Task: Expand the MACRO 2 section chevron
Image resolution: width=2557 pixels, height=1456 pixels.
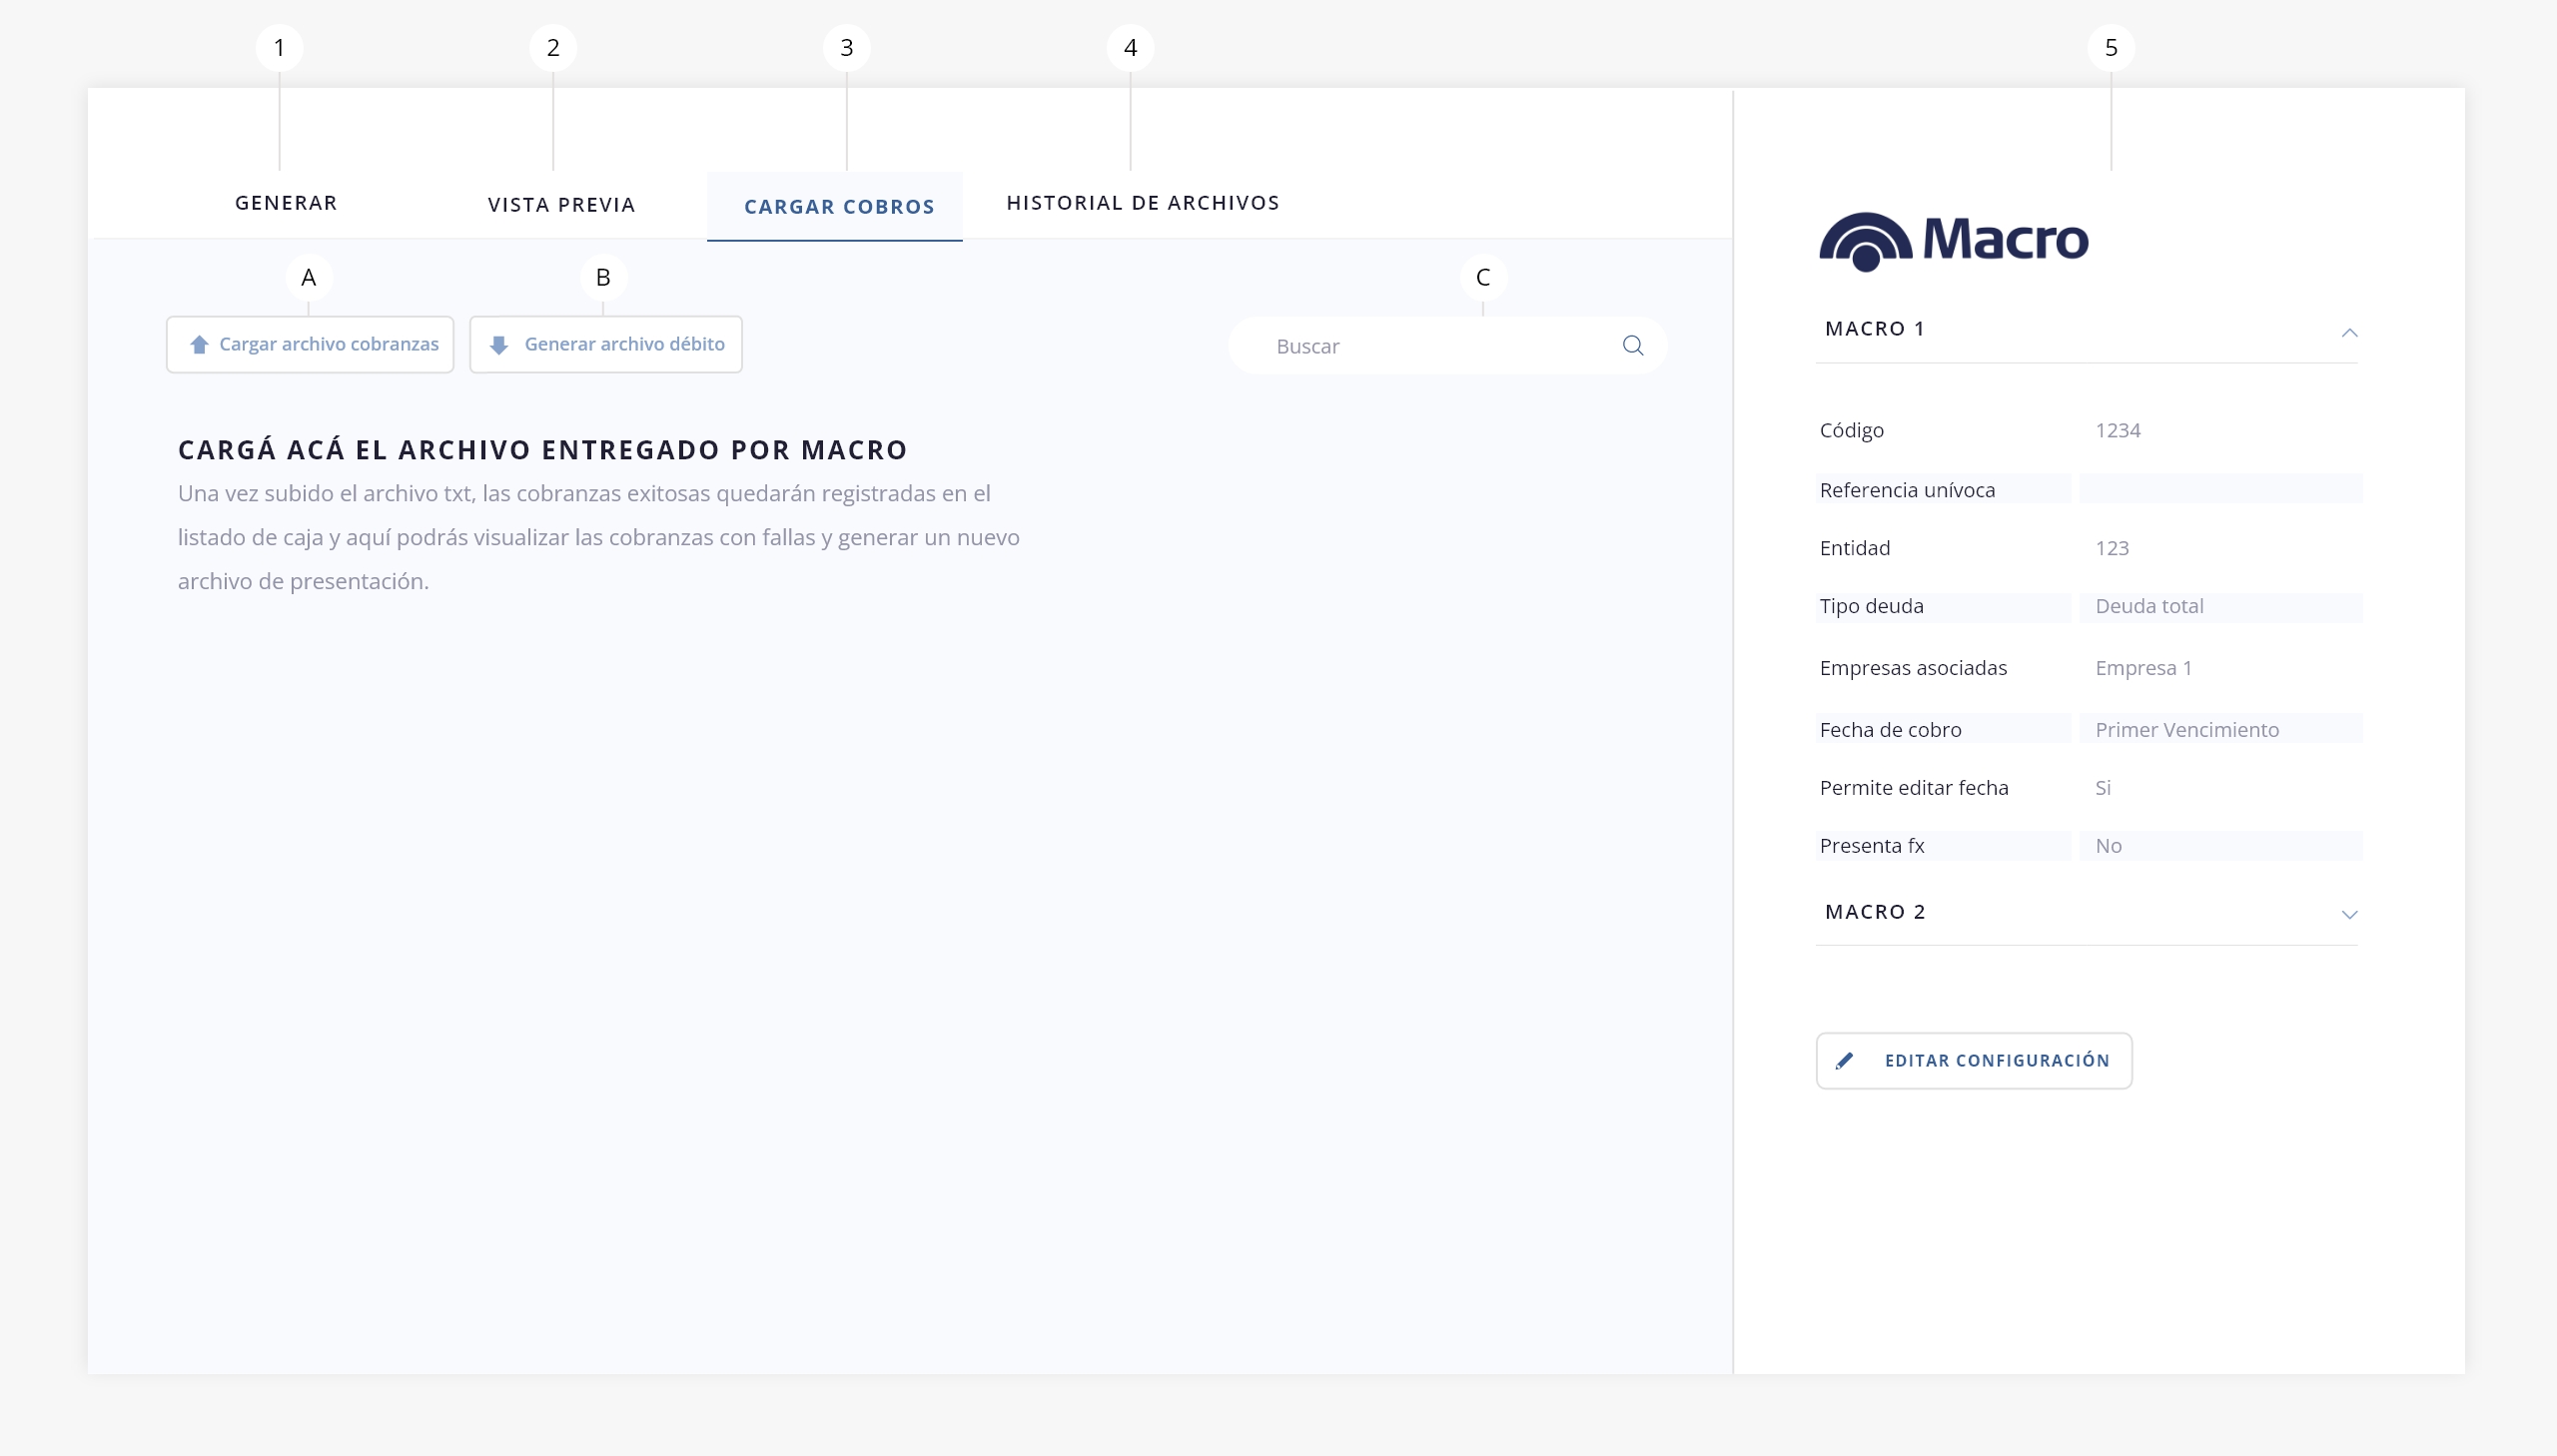Action: tap(2349, 914)
